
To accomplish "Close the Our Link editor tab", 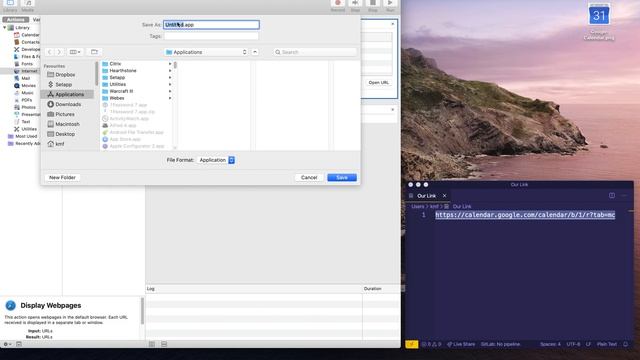I will [444, 196].
